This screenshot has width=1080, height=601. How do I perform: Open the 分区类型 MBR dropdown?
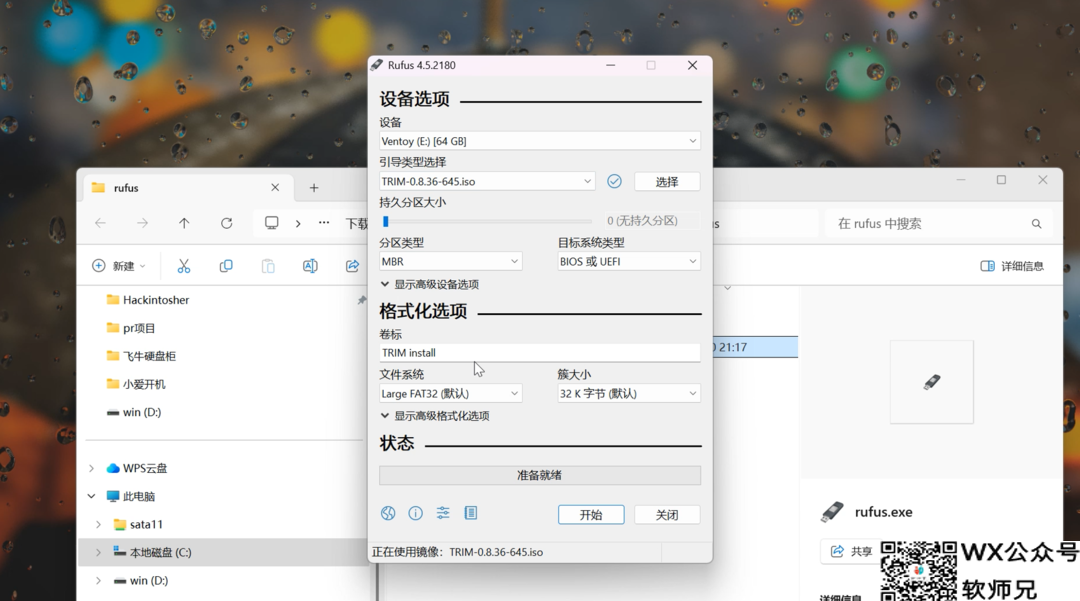coord(450,261)
